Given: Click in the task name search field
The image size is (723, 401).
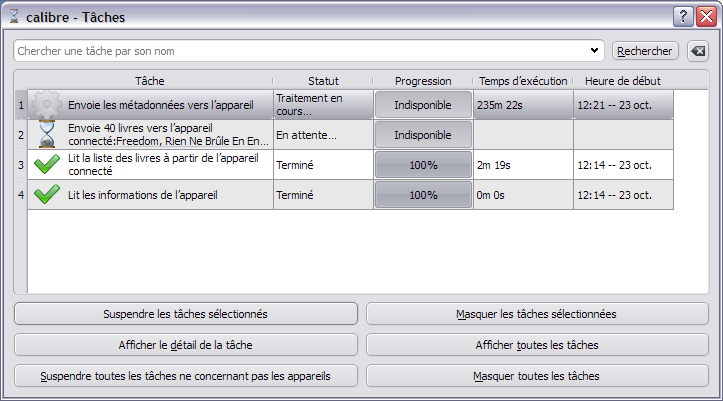Looking at the screenshot, I should [300, 50].
